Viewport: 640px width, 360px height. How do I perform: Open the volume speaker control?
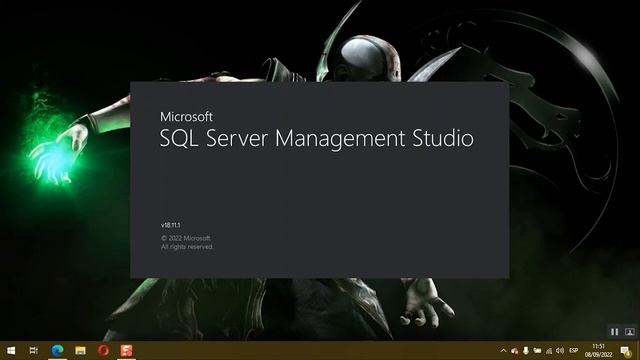[x=560, y=351]
